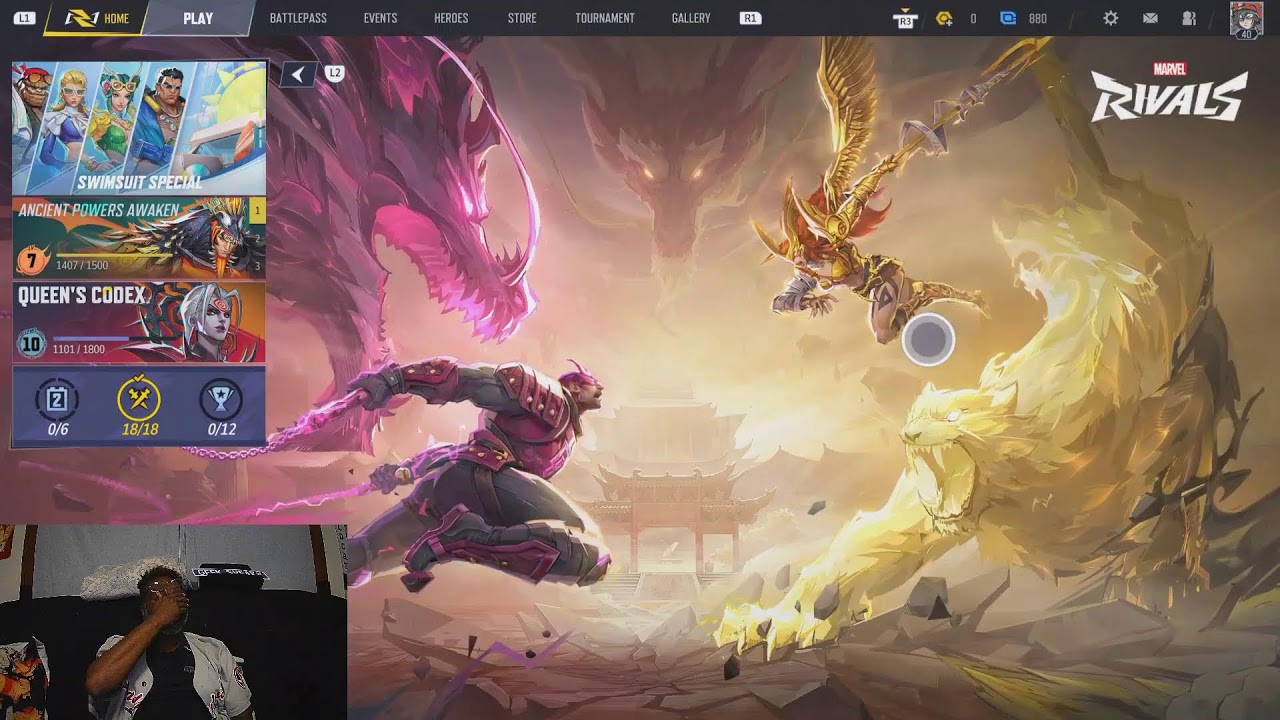This screenshot has height=720, width=1280.
Task: Click the R3 download indicator icon
Action: [905, 18]
